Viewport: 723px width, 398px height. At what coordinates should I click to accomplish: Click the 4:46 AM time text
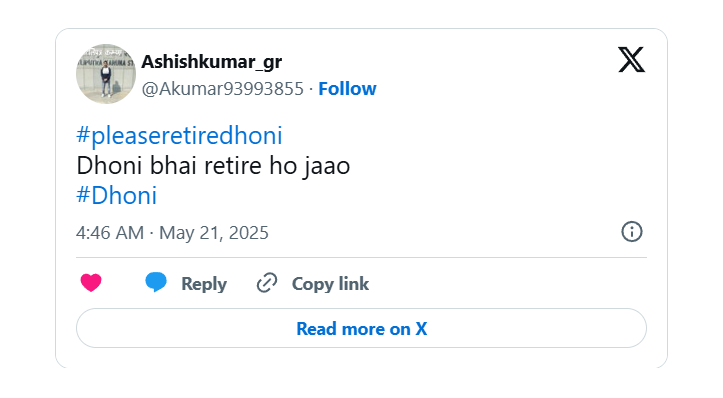coord(110,233)
